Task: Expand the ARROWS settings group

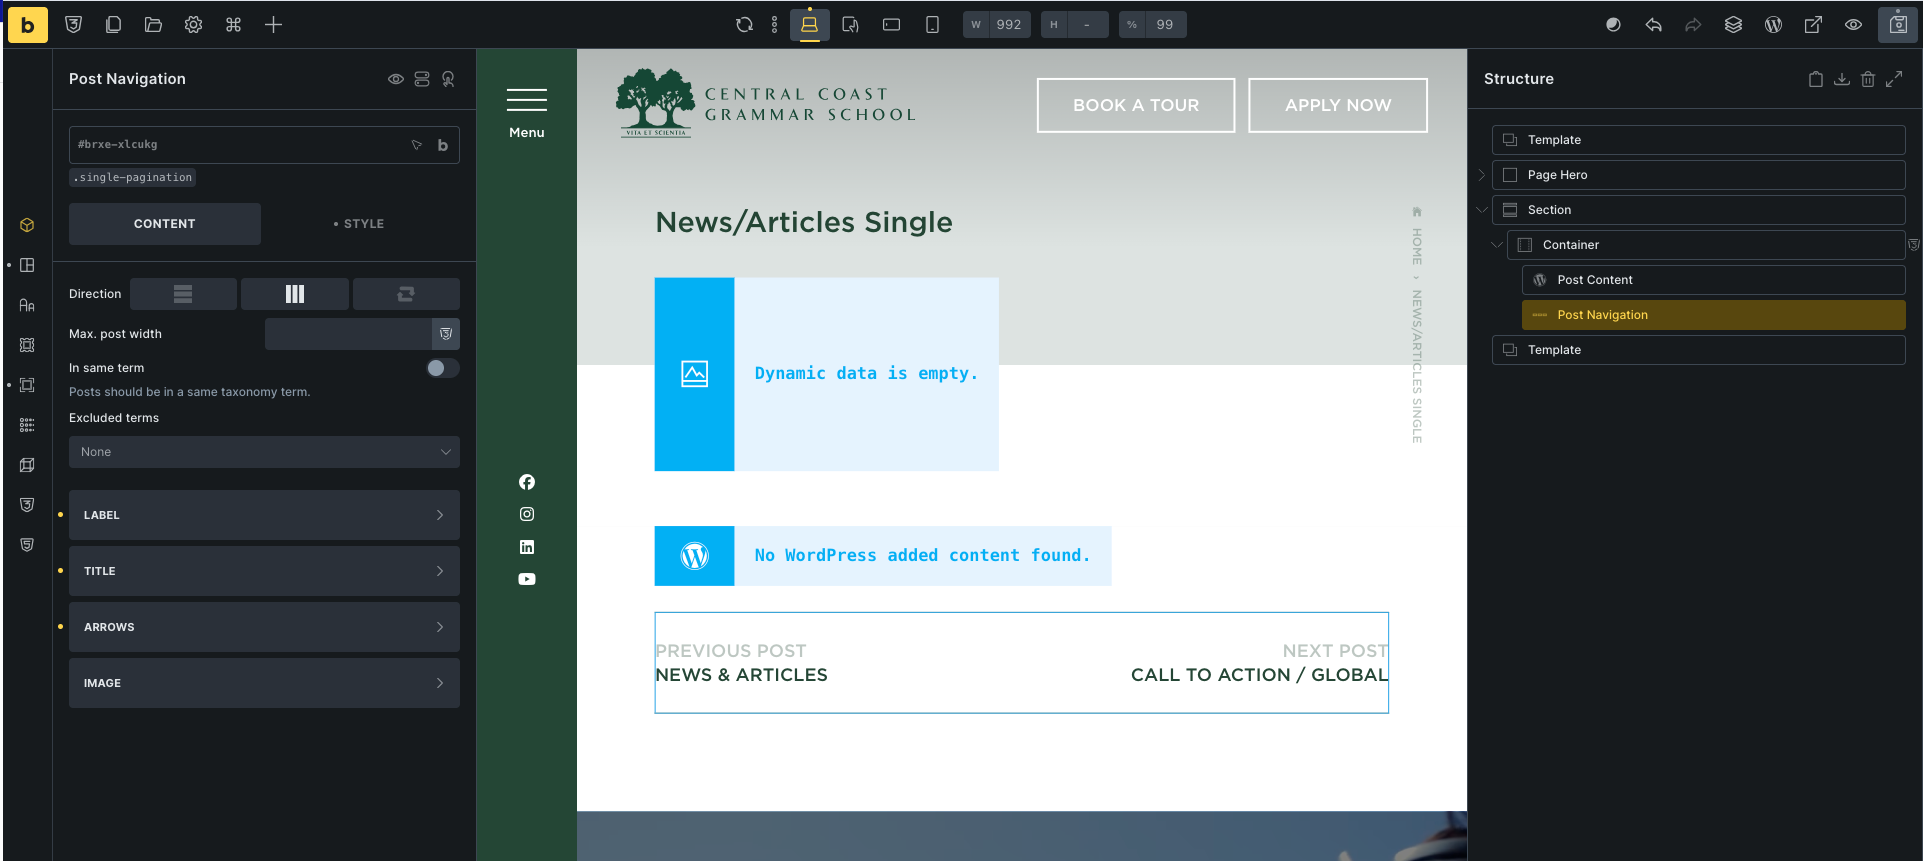Action: pyautogui.click(x=264, y=627)
